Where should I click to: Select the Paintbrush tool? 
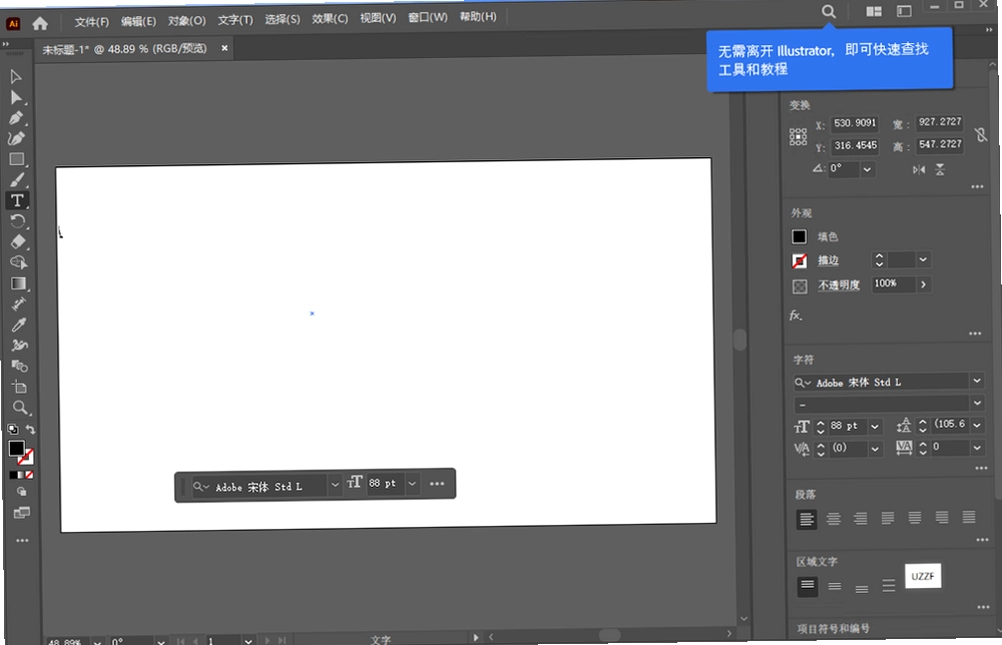click(17, 180)
